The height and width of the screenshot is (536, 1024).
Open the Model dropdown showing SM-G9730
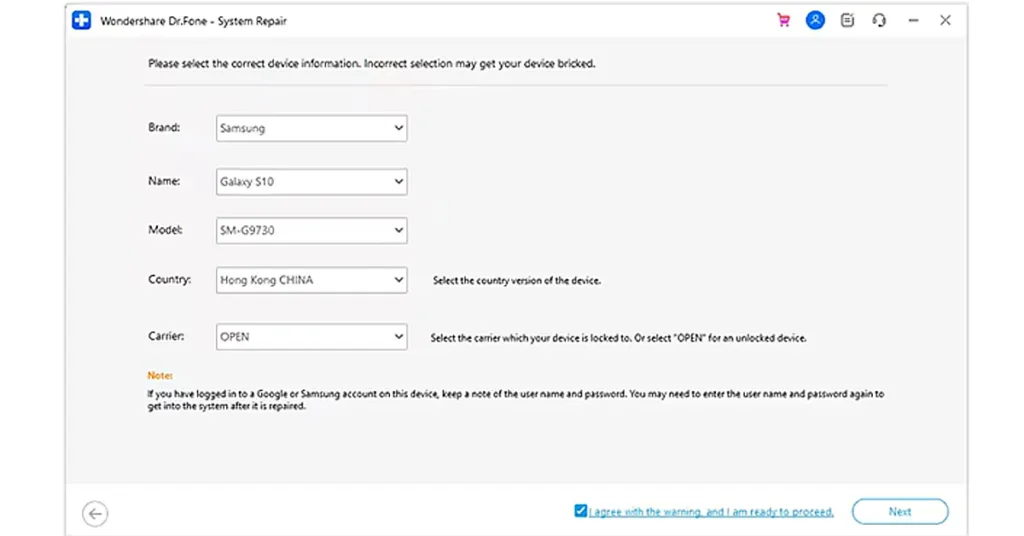311,230
